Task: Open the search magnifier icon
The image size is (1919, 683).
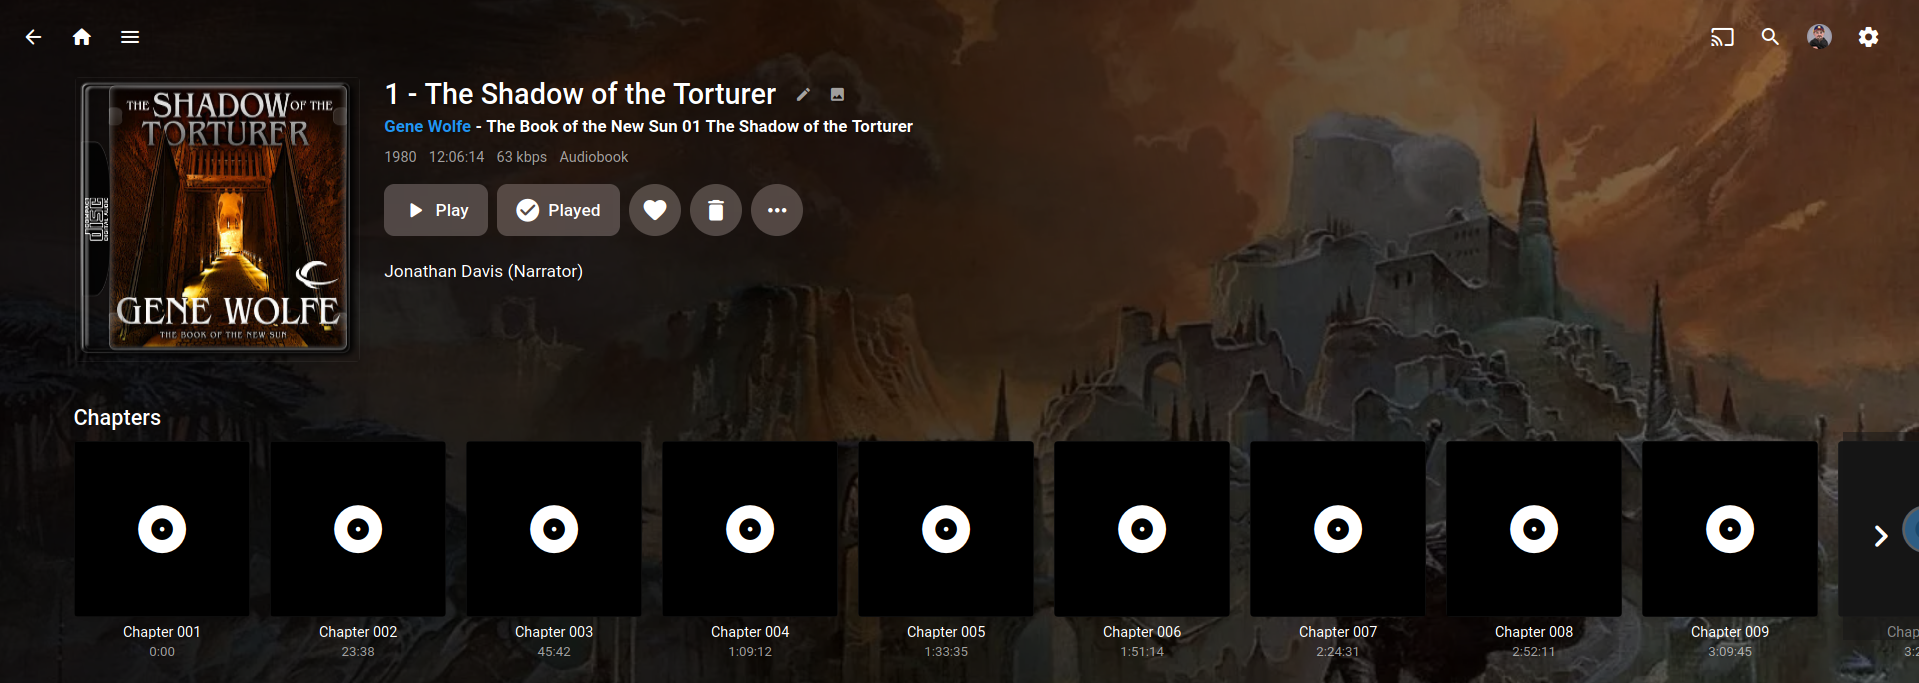Action: coord(1770,37)
